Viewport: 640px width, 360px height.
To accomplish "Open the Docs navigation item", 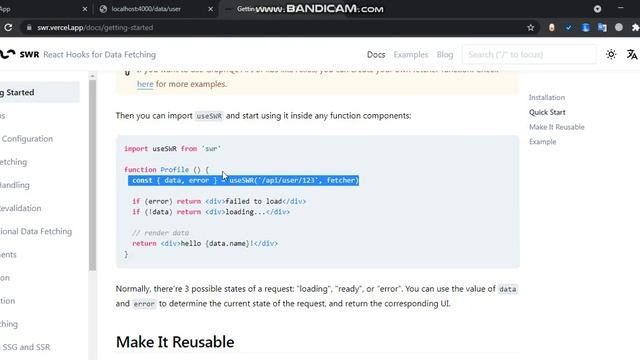I will click(376, 54).
